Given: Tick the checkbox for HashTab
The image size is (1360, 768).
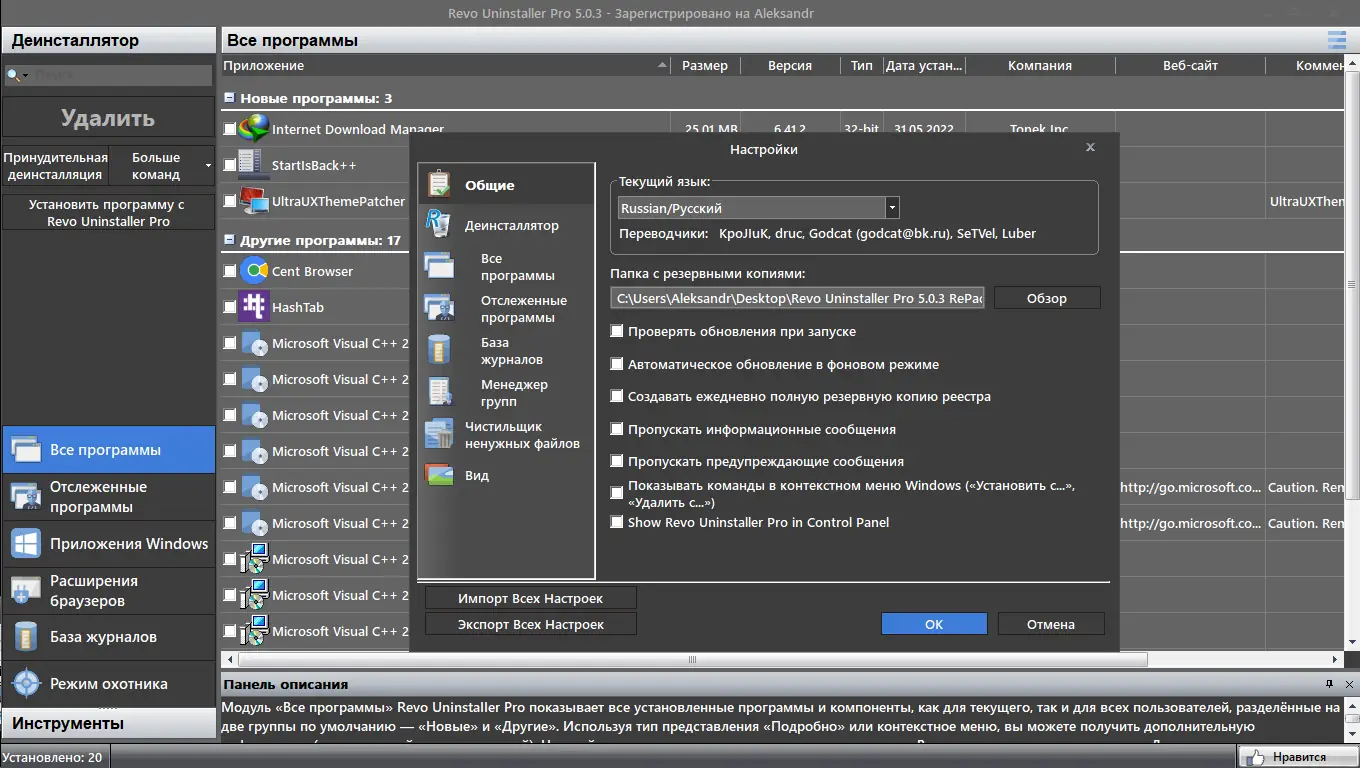Looking at the screenshot, I should (230, 307).
